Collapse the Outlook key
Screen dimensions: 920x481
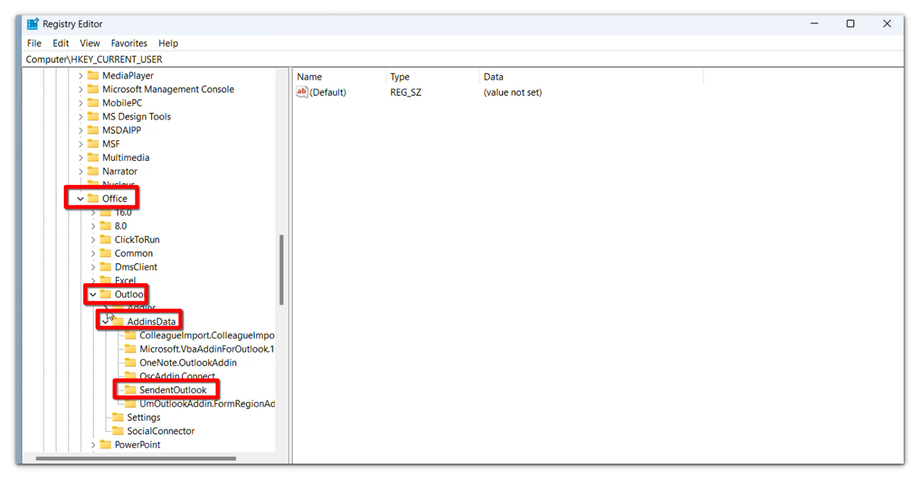point(93,294)
